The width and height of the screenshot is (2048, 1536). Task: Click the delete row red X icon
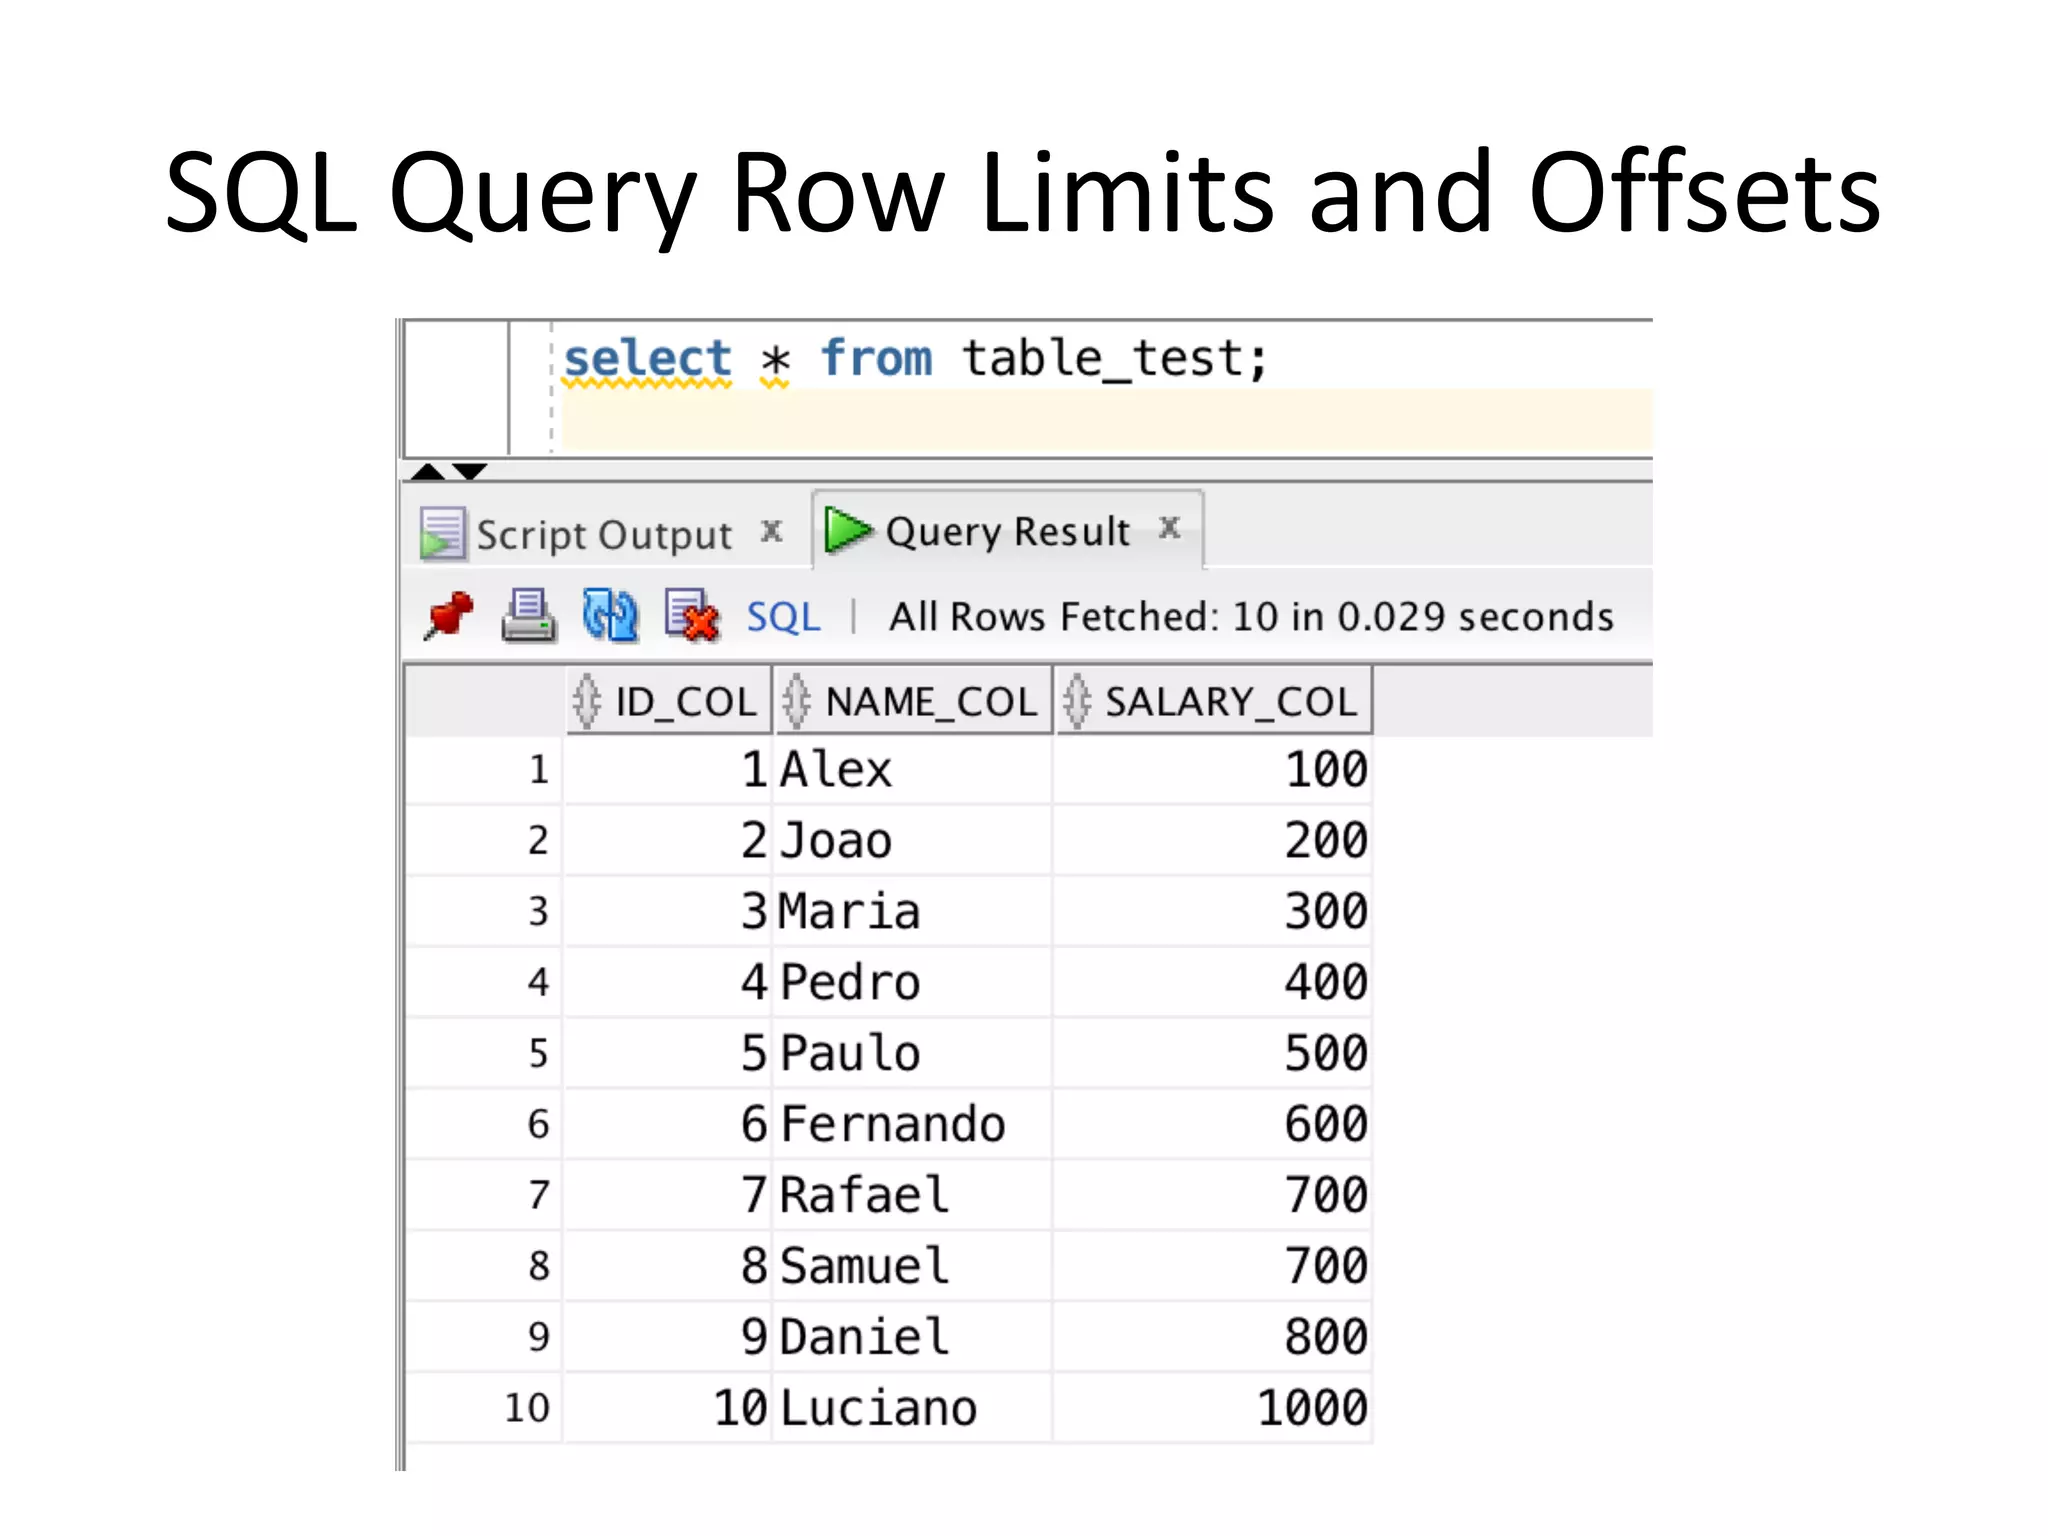coord(691,614)
